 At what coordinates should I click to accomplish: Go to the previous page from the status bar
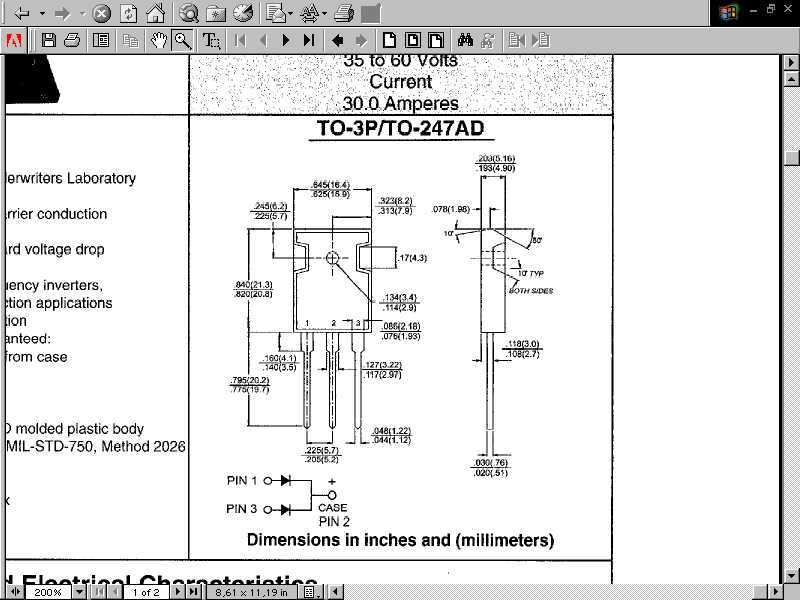pyautogui.click(x=116, y=592)
